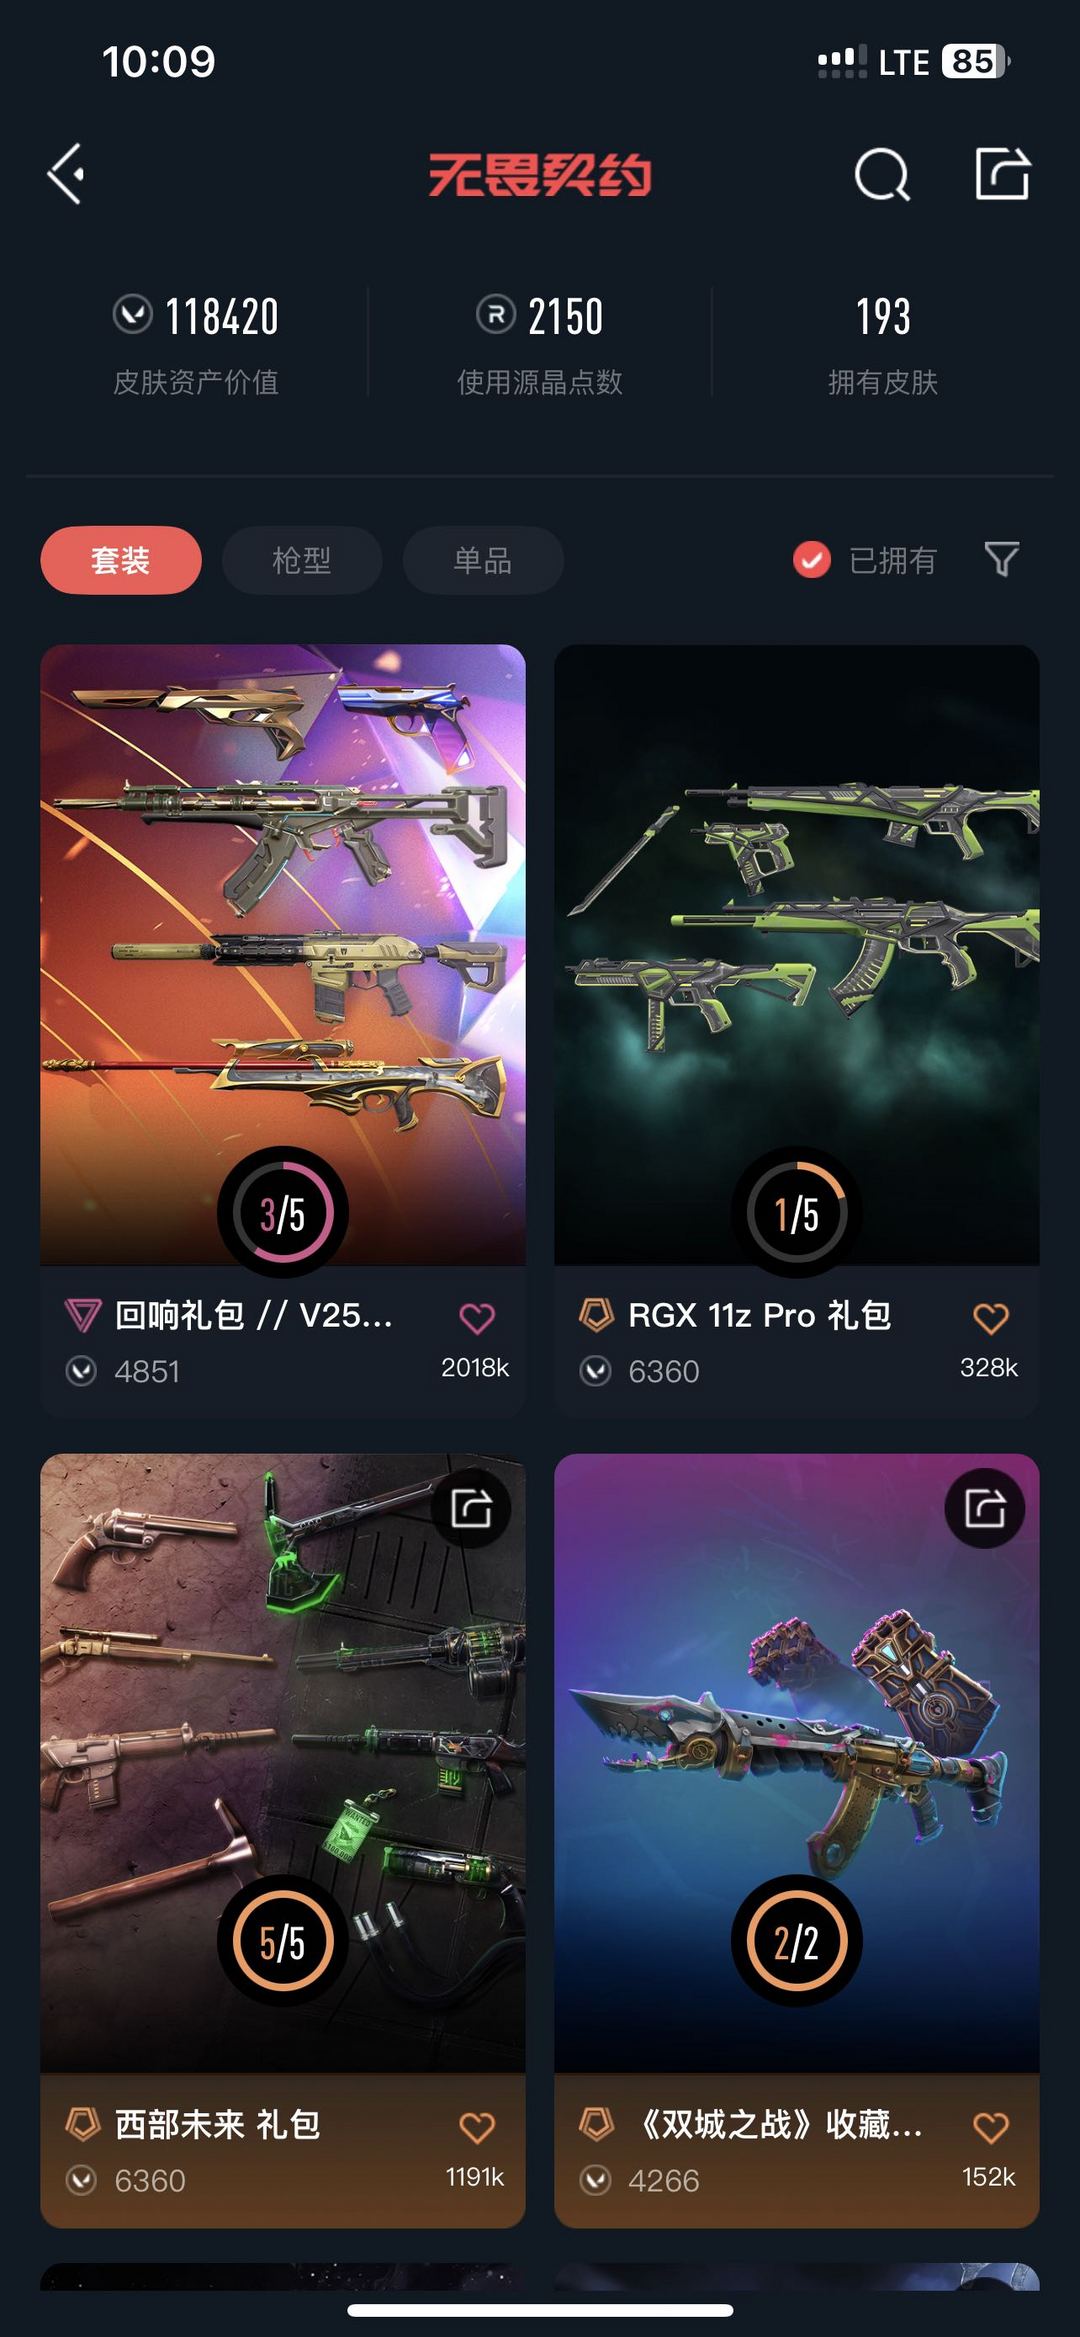Screen dimensions: 1080x2337
Task: Open the 回响礼包 bundle image
Action: click(283, 955)
